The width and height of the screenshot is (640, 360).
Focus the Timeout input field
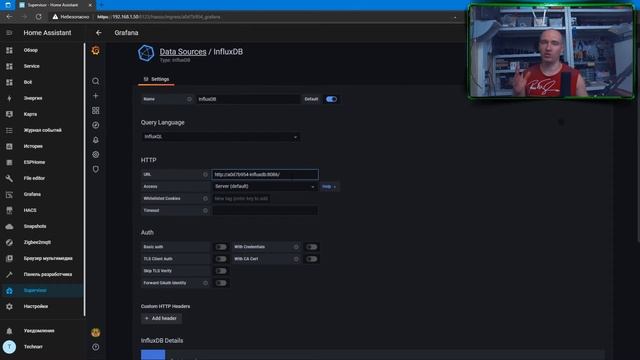point(265,211)
